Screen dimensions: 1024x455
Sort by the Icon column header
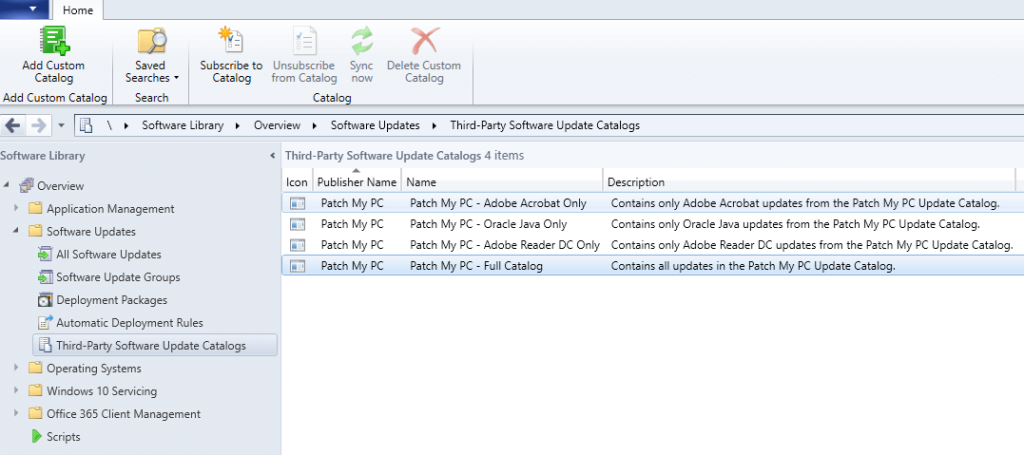pos(297,182)
